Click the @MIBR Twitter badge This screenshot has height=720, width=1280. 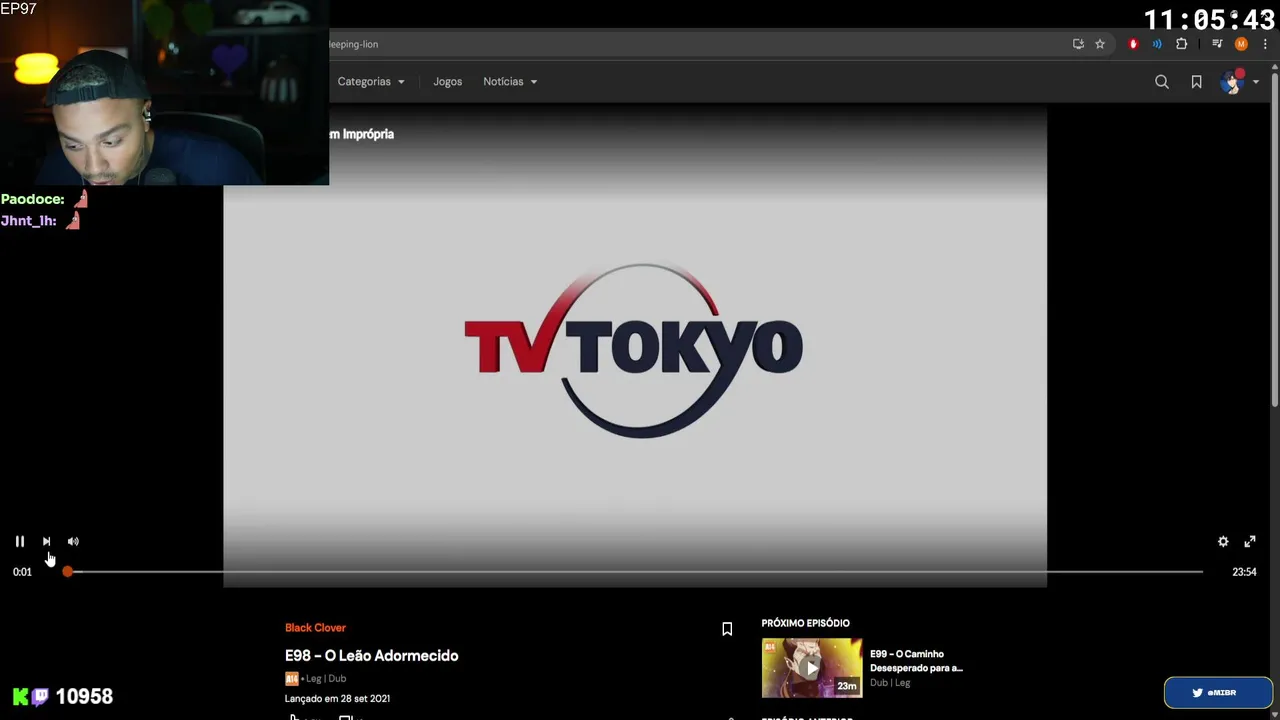pos(1218,692)
